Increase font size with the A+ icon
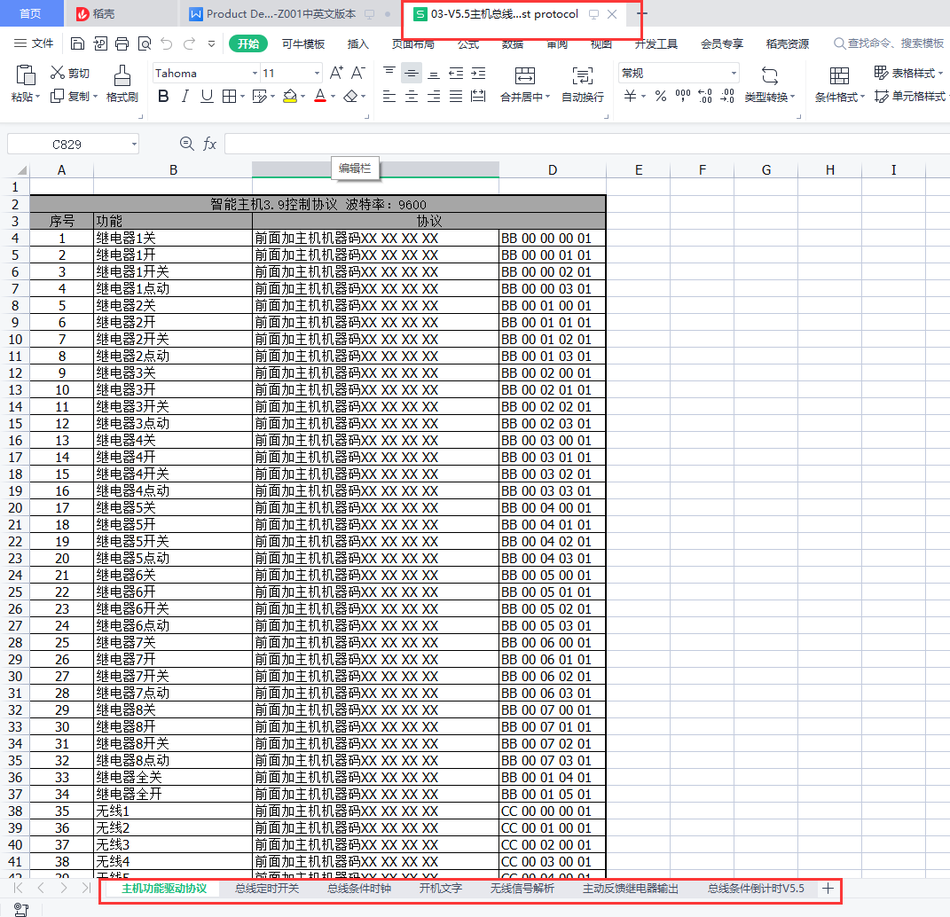Screen dimensions: 950x917 pos(336,73)
